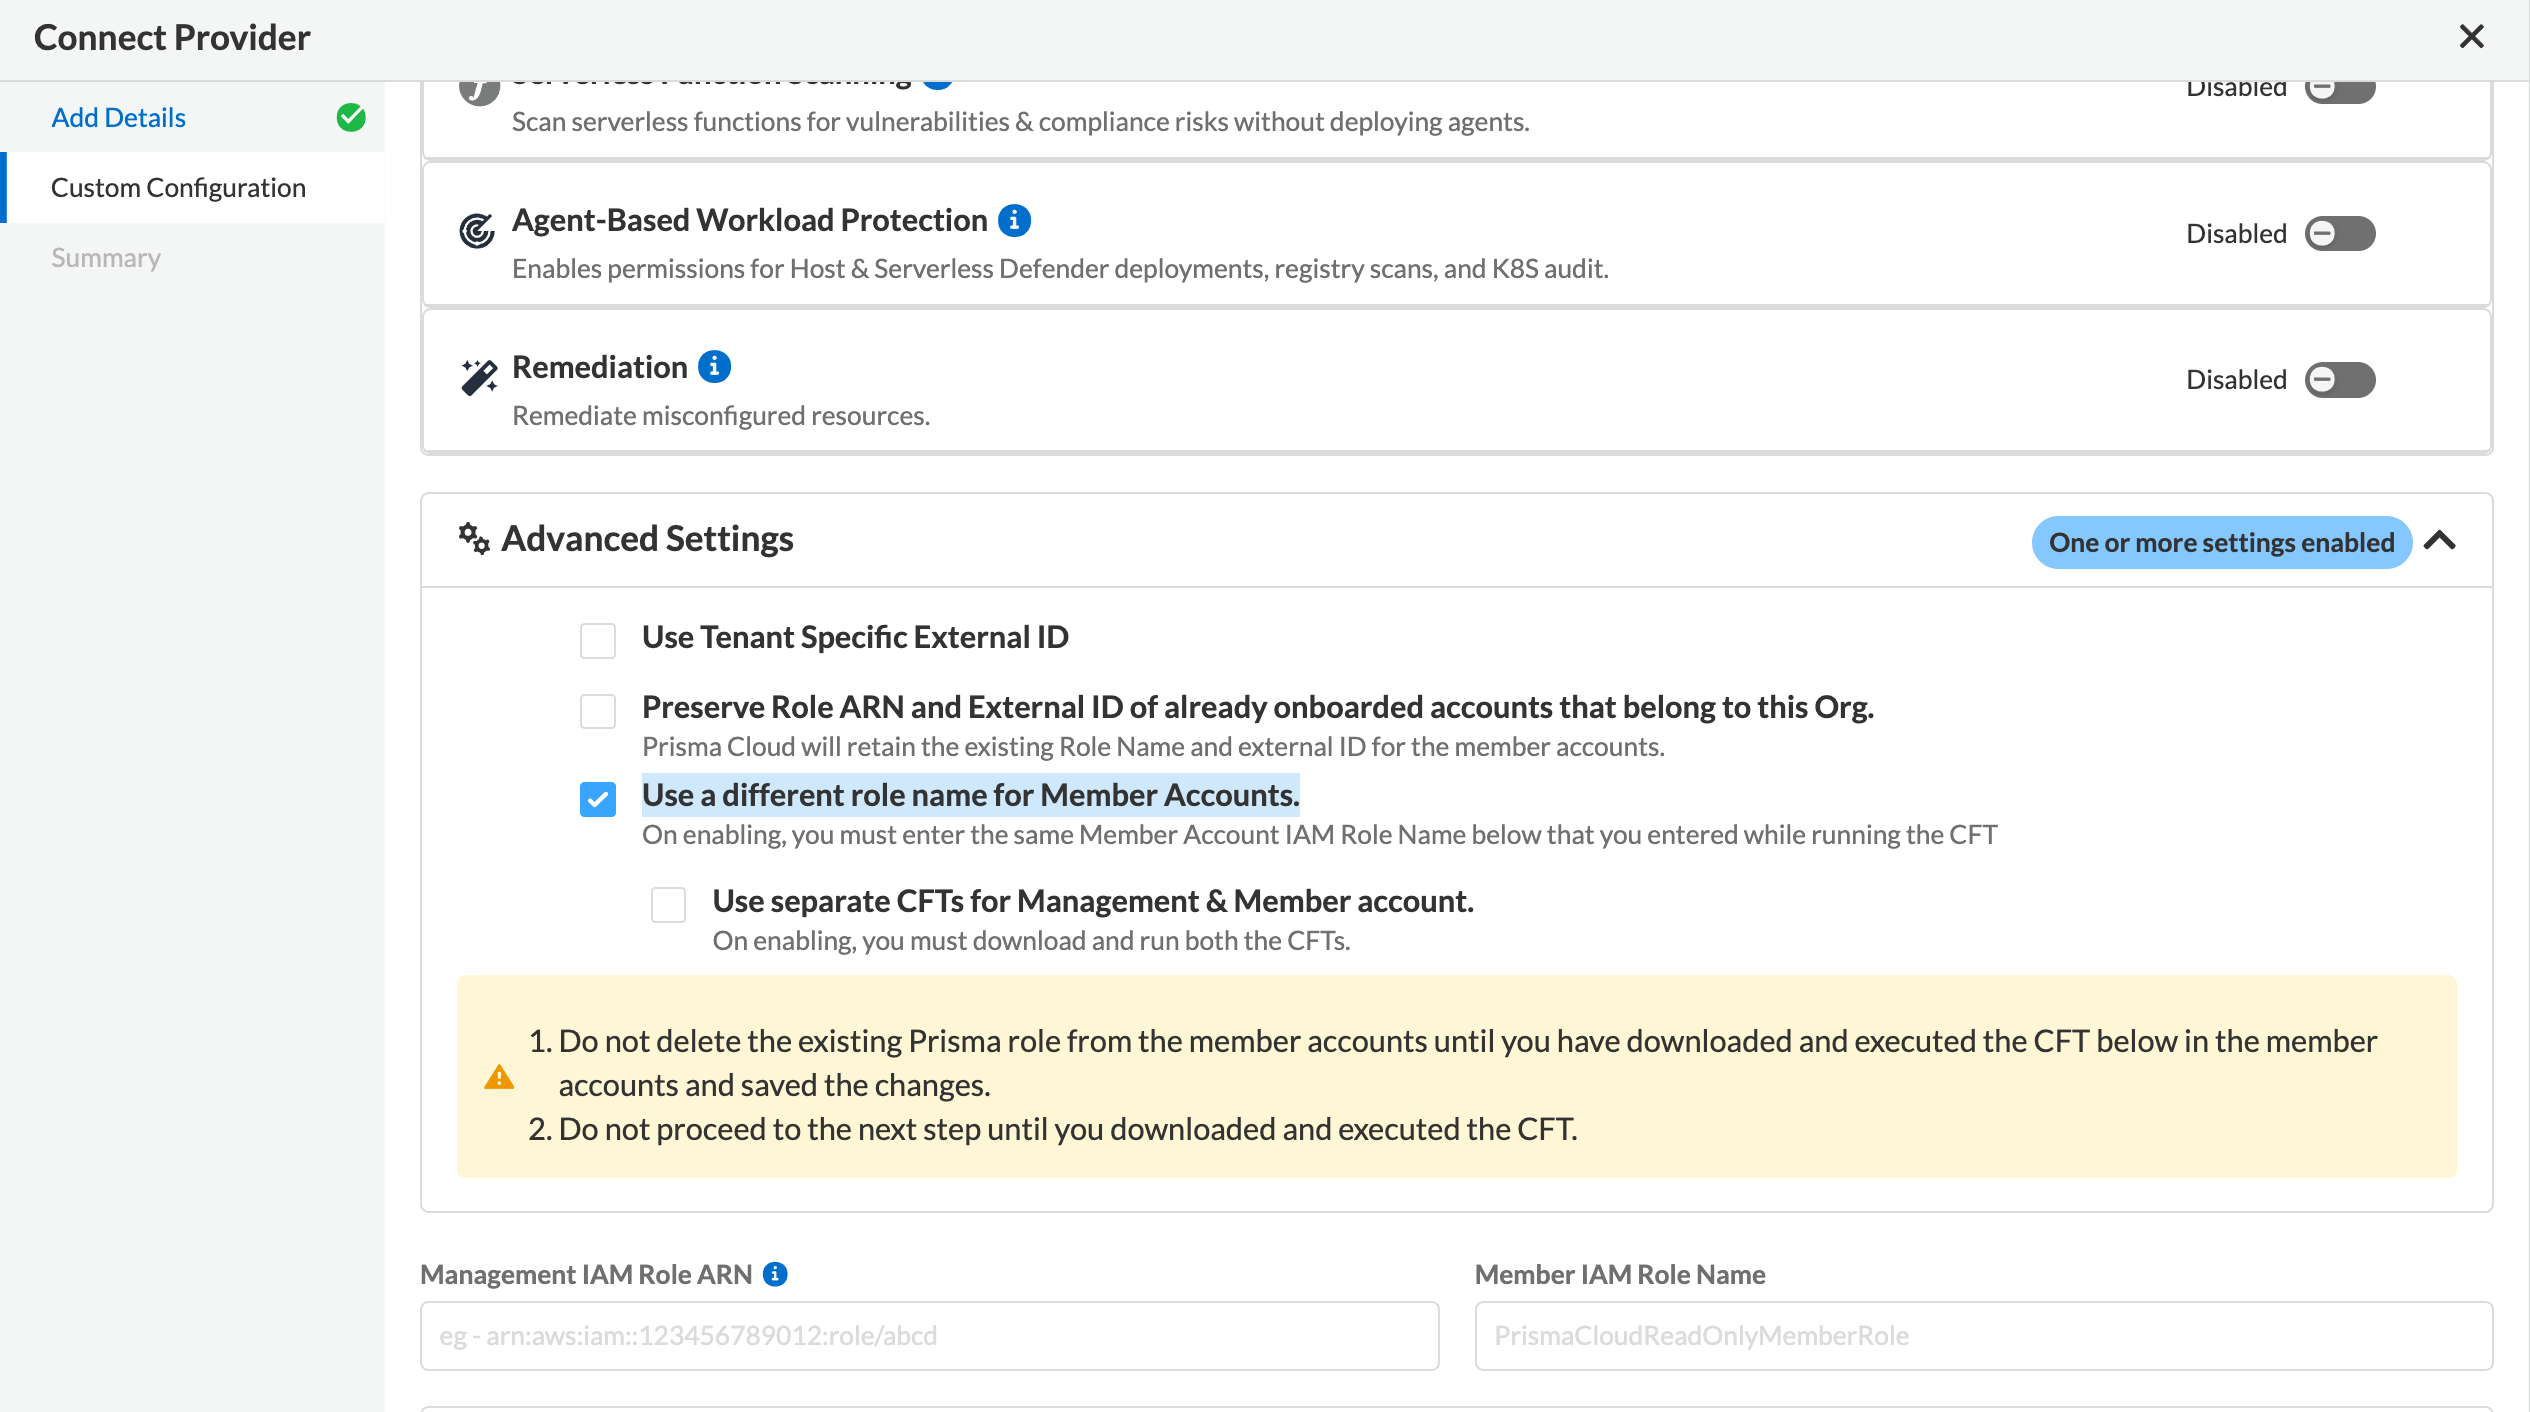Click the Management IAM Role ARN field
Screen dimensions: 2530x1412
pyautogui.click(x=929, y=1335)
